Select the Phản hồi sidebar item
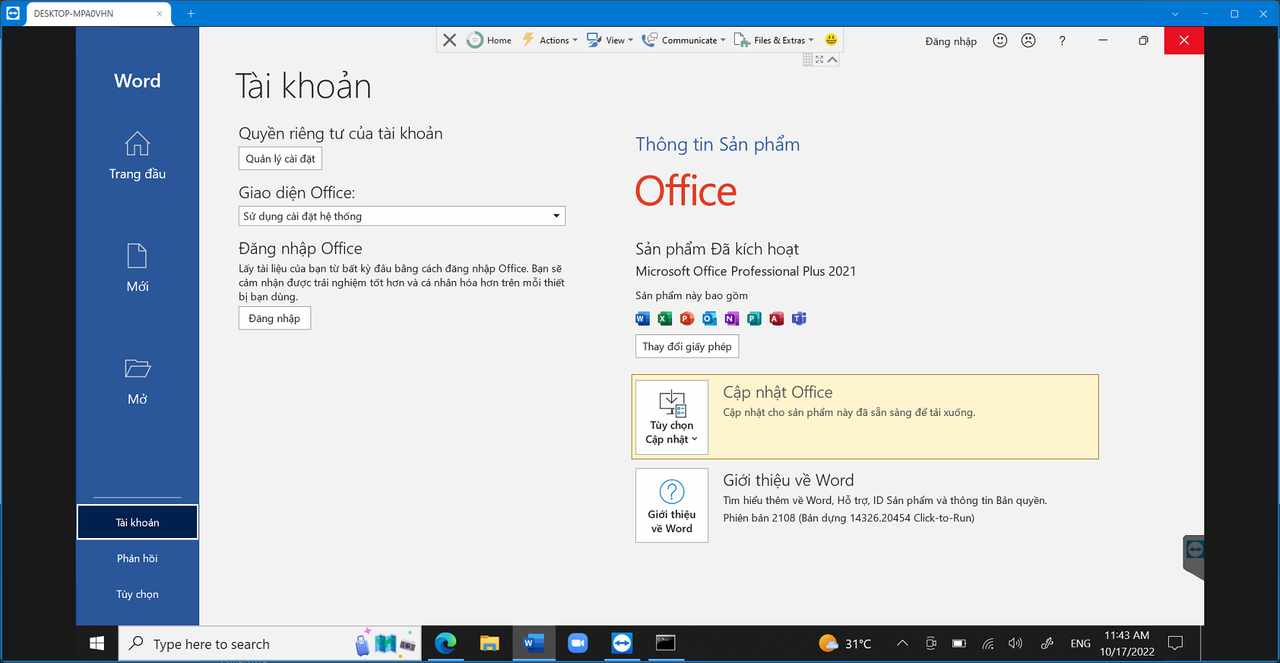 coord(137,558)
